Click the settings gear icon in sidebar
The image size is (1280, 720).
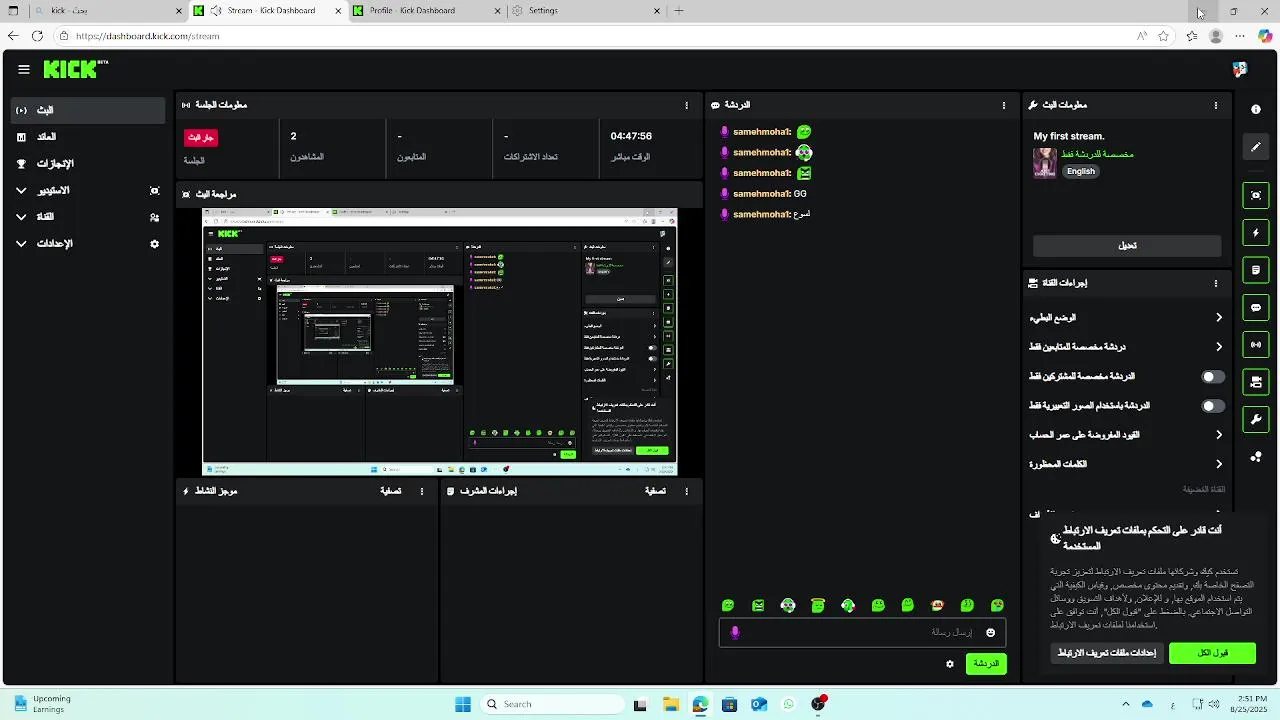coord(154,243)
